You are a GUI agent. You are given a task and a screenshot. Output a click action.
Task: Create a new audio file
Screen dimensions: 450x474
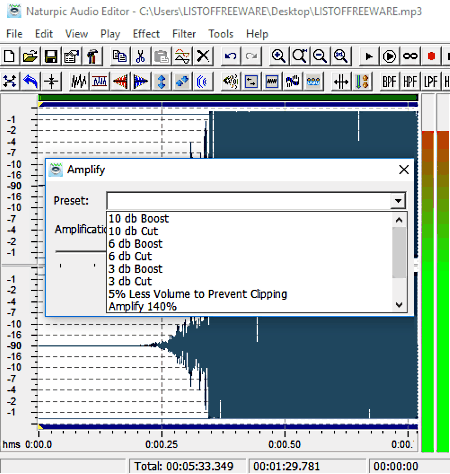pyautogui.click(x=10, y=56)
